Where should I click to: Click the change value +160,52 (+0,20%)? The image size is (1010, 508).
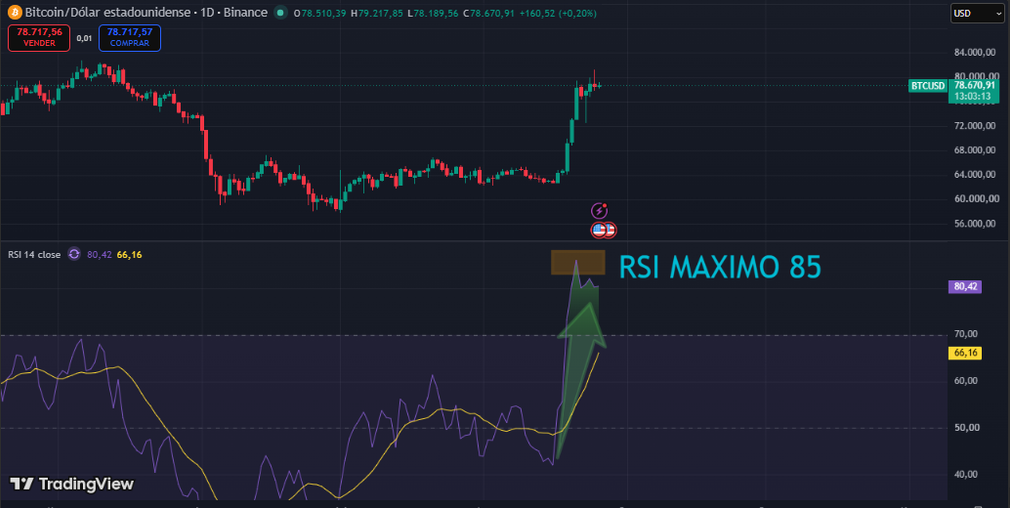[557, 14]
